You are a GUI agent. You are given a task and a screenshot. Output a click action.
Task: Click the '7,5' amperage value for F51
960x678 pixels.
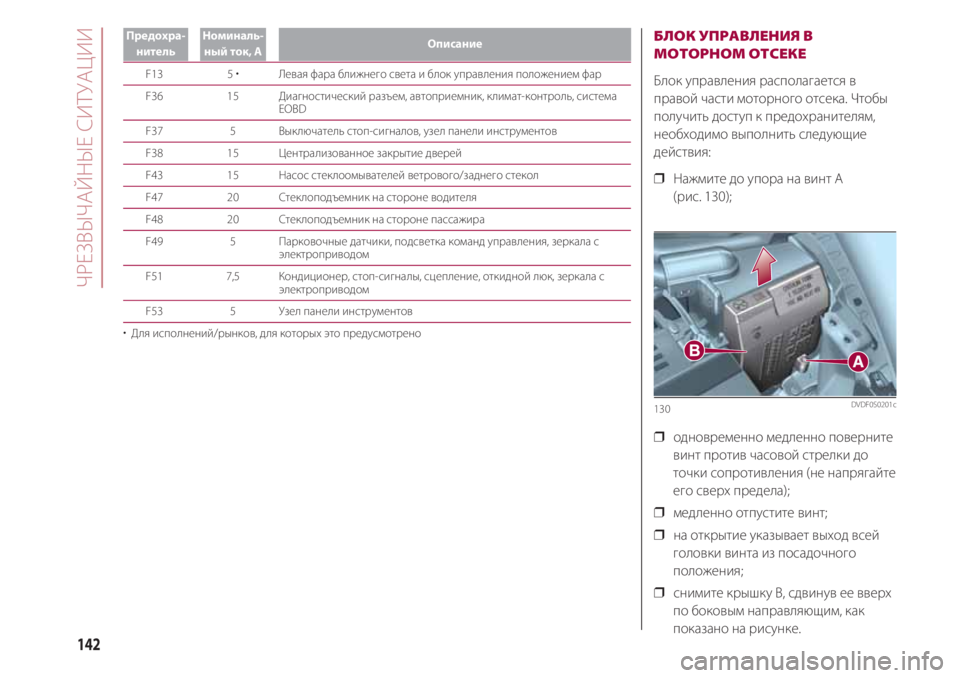[233, 276]
